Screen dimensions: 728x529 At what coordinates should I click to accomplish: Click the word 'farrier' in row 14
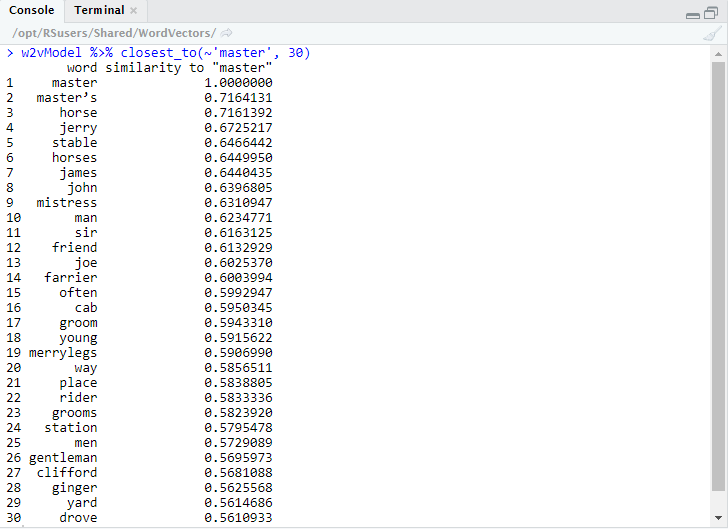click(71, 278)
